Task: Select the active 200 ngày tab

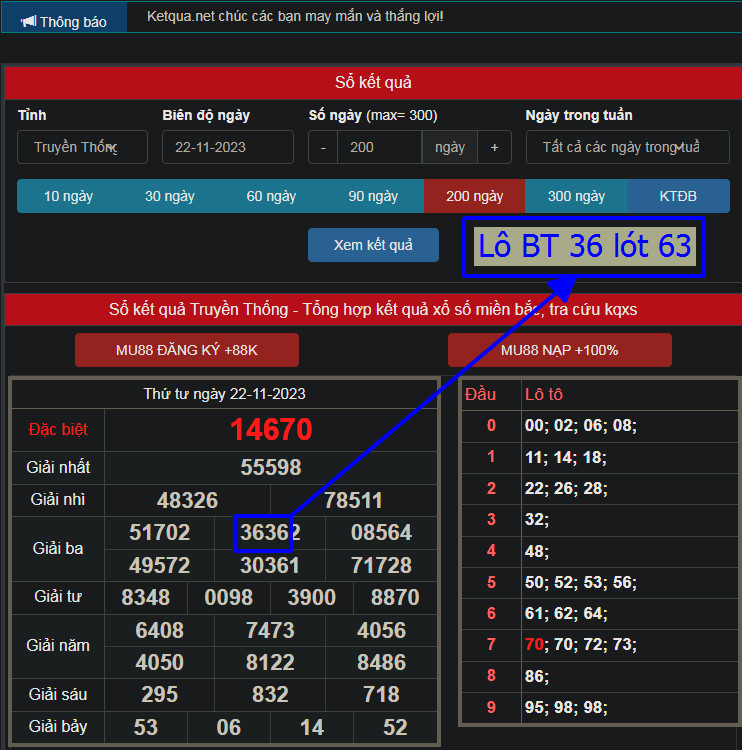Action: (474, 196)
